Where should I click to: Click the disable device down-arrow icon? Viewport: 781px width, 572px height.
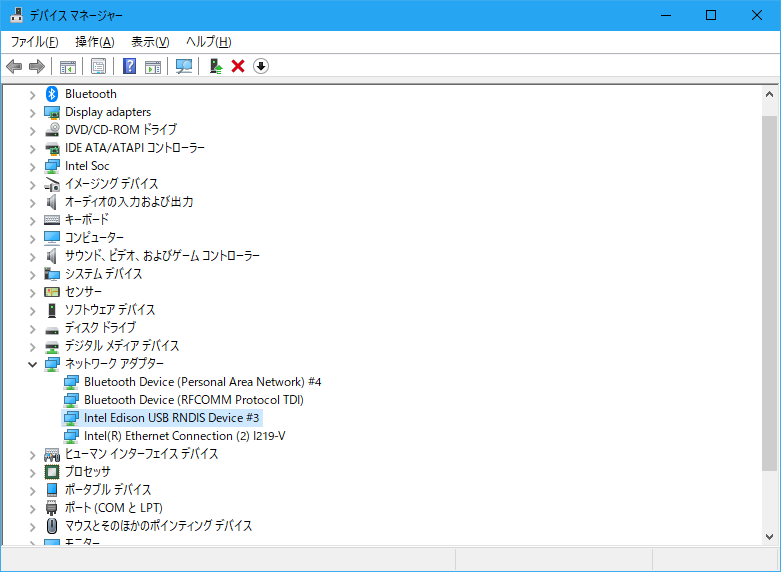[261, 66]
